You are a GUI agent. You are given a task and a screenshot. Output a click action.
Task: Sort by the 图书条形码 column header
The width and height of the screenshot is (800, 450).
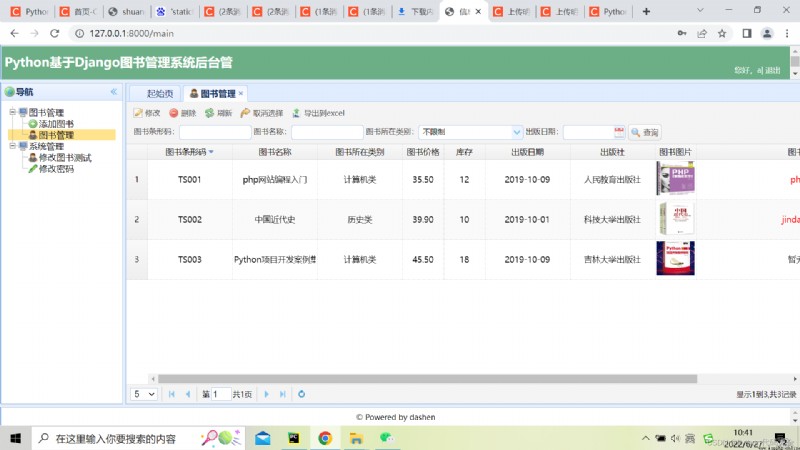click(189, 152)
